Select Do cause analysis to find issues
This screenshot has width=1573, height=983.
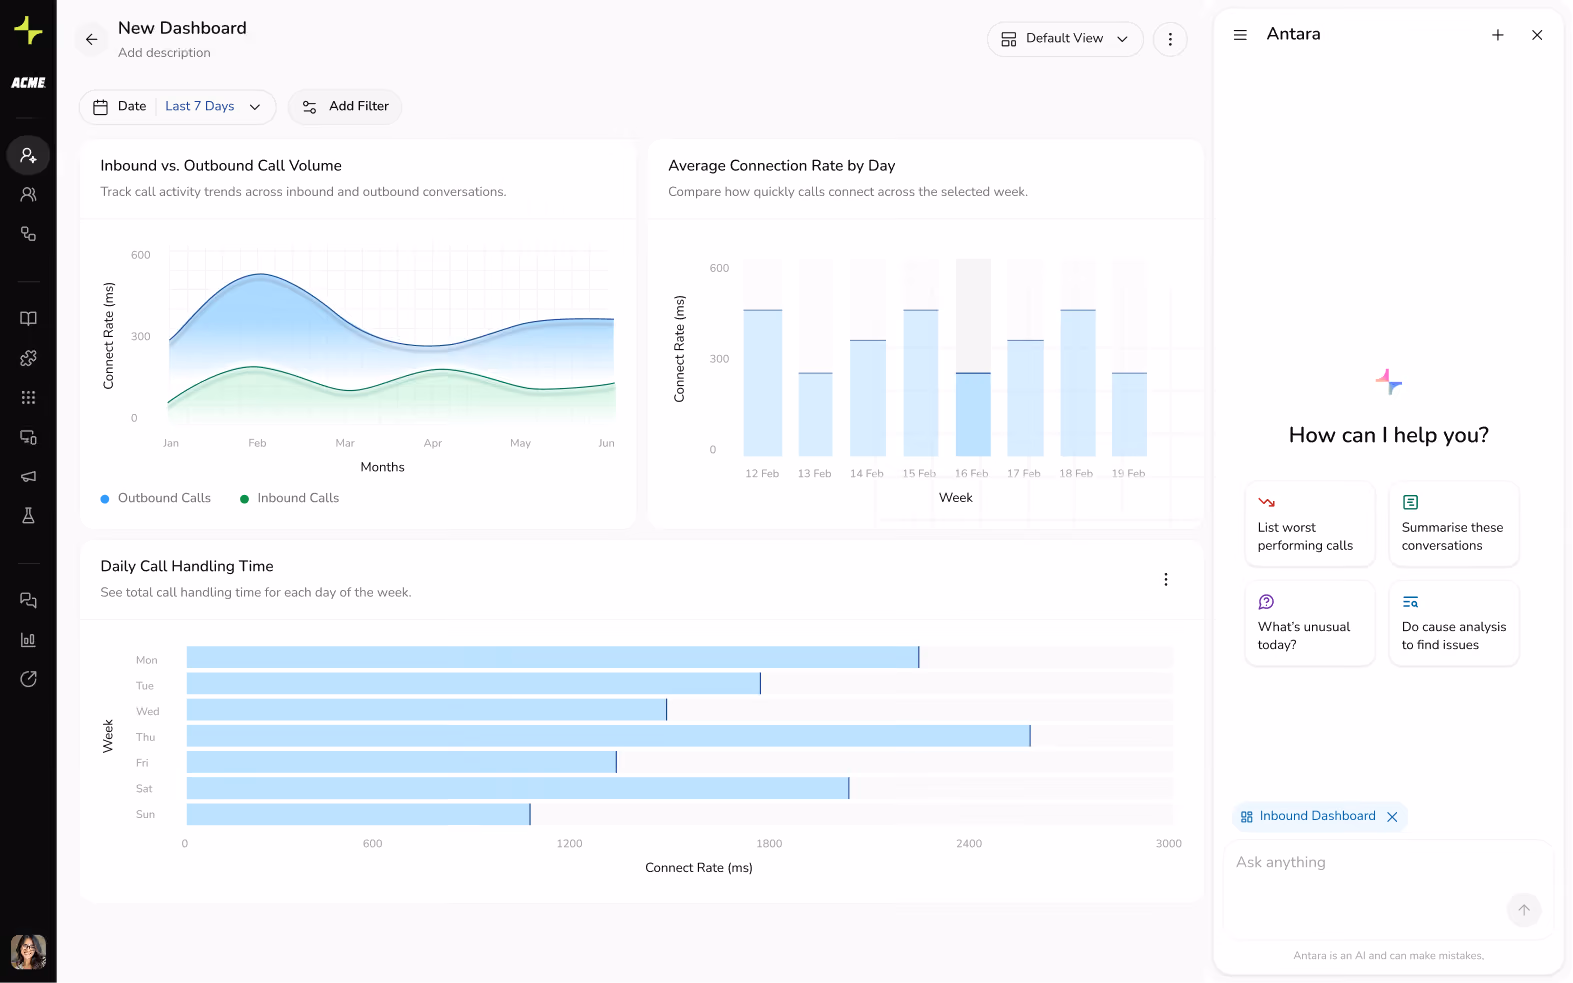pyautogui.click(x=1454, y=623)
